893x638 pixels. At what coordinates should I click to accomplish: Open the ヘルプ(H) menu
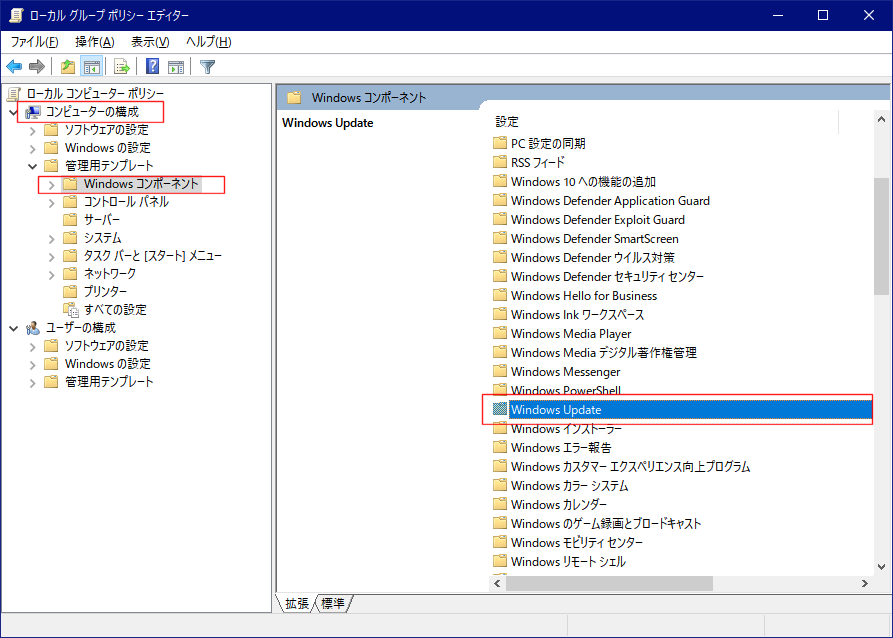pyautogui.click(x=208, y=42)
